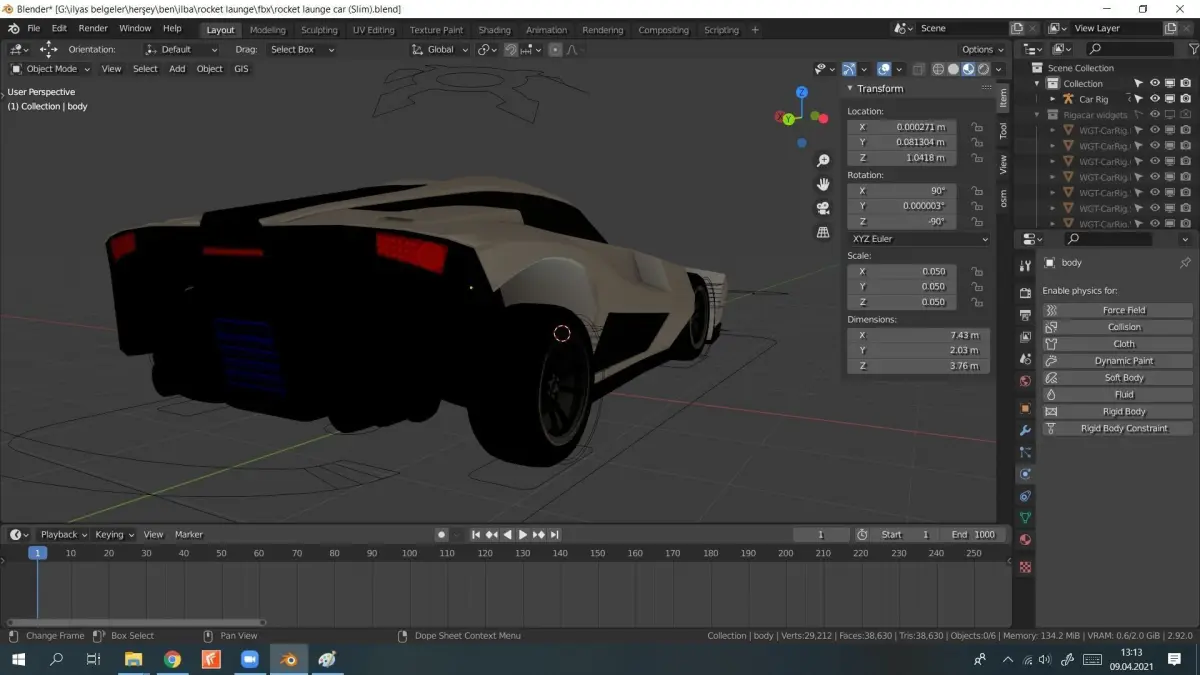The width and height of the screenshot is (1200, 675).
Task: Open viewport shading options dropdown arrow
Action: coord(999,69)
